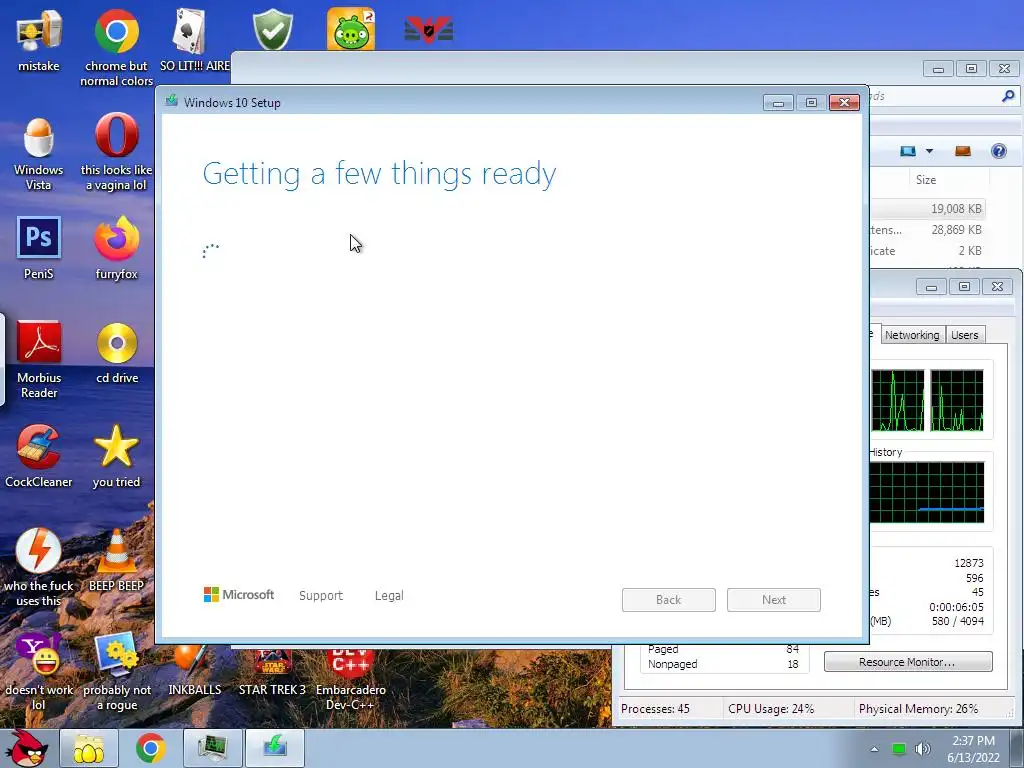The image size is (1024, 768).
Task: Click CPU Usage 24% in status bar
Action: coord(771,709)
